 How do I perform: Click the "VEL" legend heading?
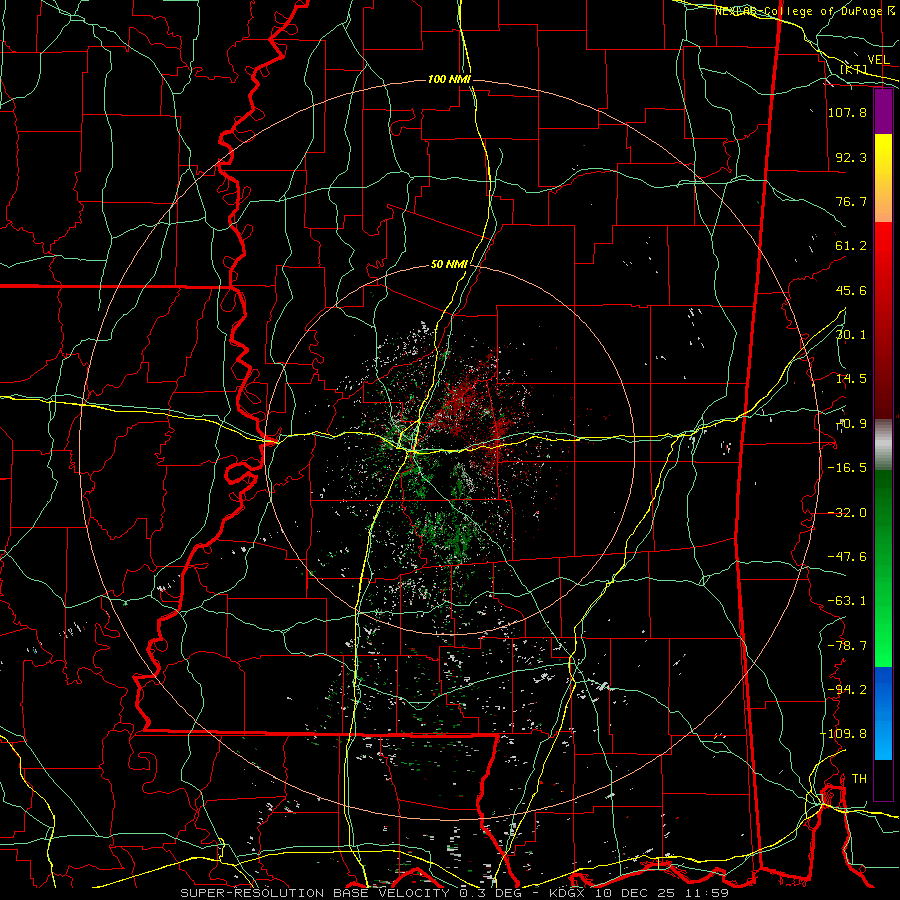[878, 60]
